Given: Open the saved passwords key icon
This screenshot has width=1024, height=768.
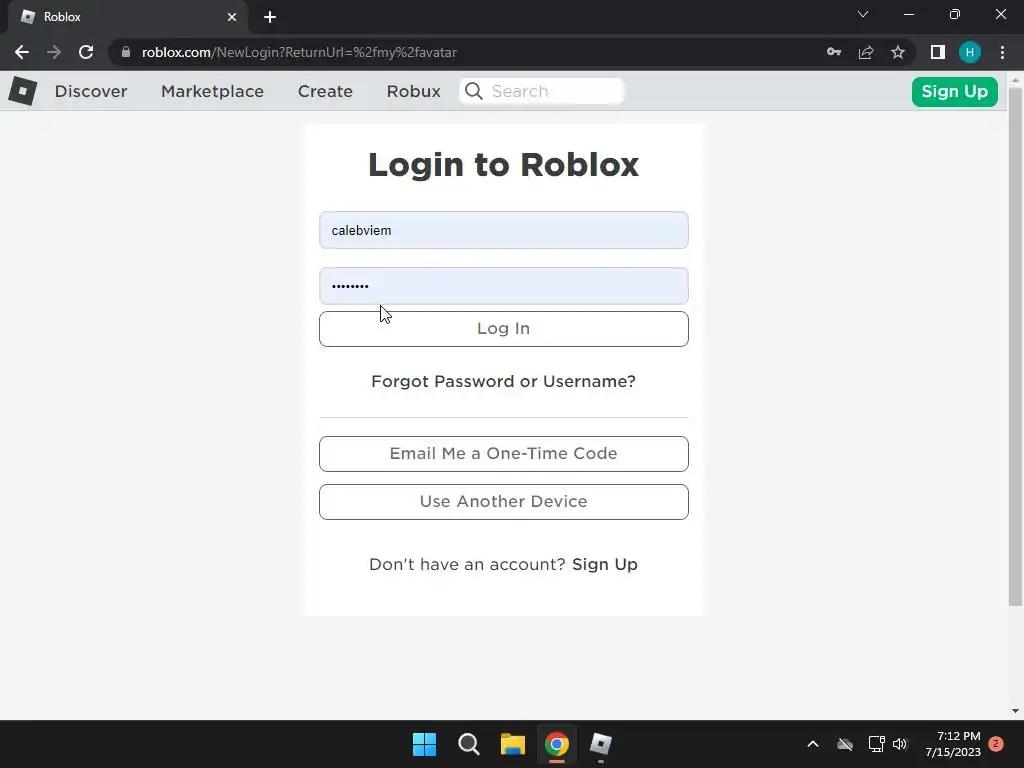Looking at the screenshot, I should pos(834,52).
